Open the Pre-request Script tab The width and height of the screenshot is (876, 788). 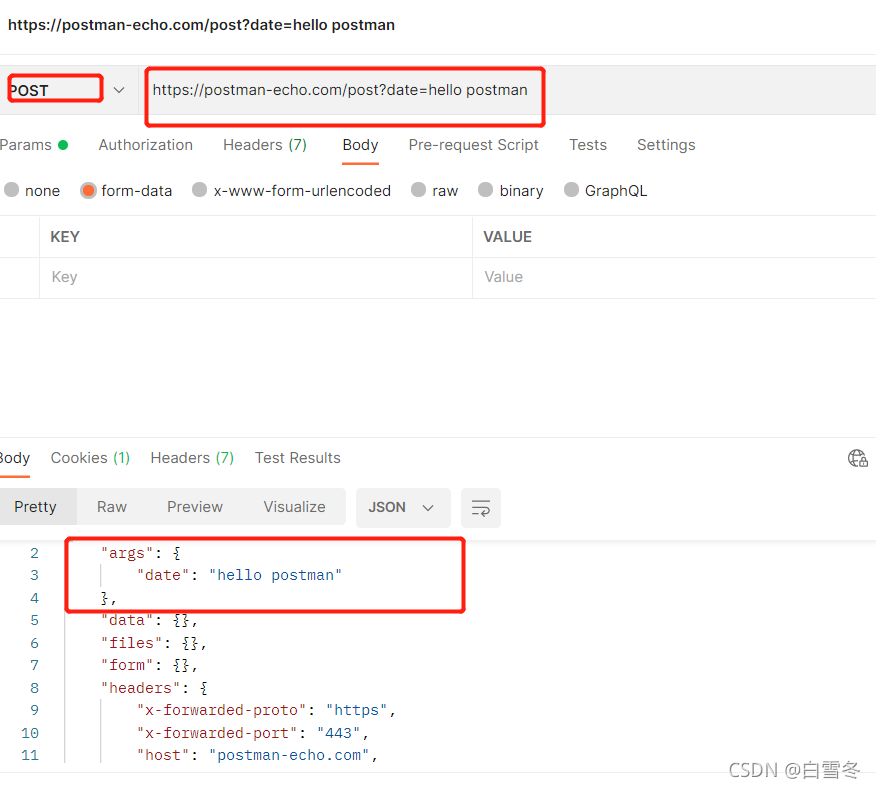(x=473, y=145)
